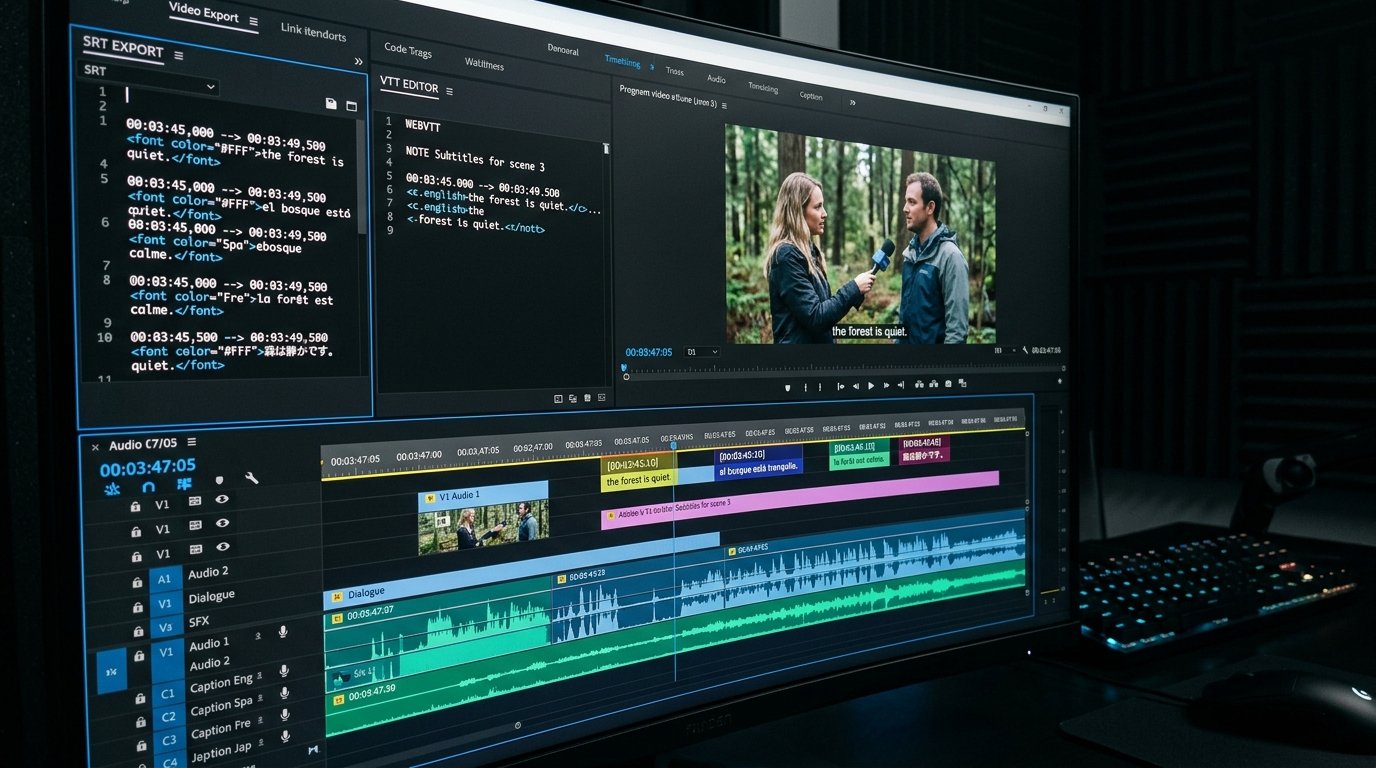
Task: Open the Waltimers tab
Action: (x=484, y=64)
